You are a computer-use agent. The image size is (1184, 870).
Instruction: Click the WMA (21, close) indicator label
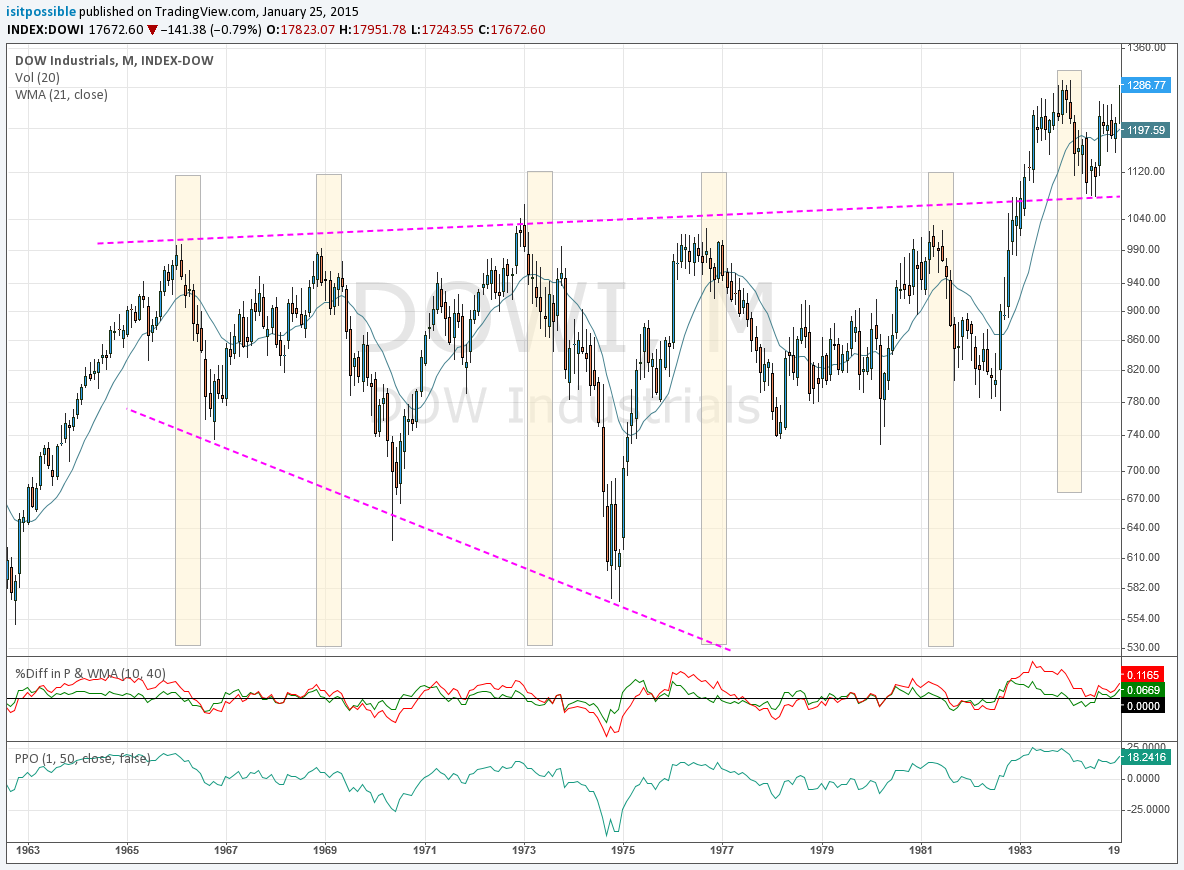61,94
